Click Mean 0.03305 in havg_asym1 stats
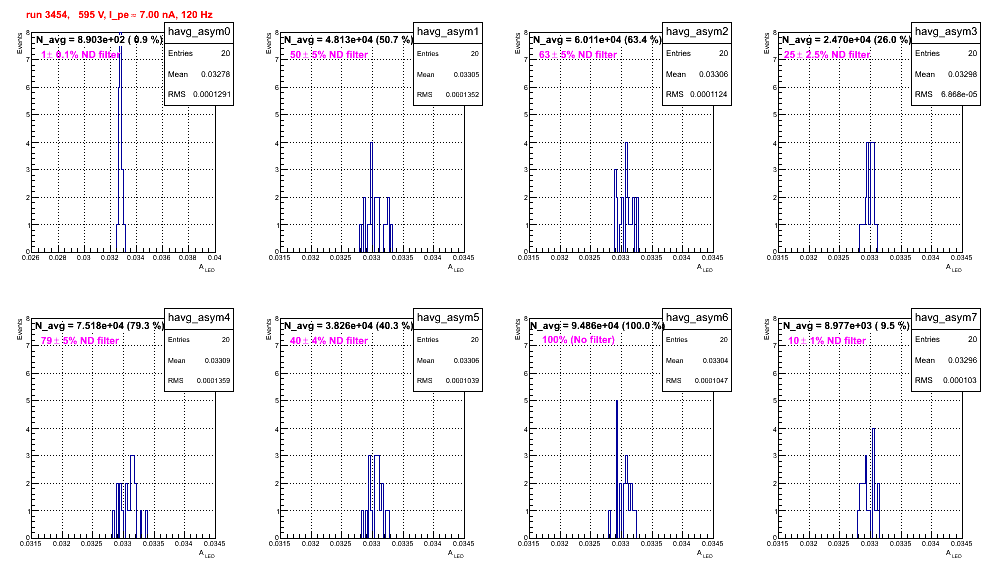This screenshot has width=996, height=572. pyautogui.click(x=448, y=74)
